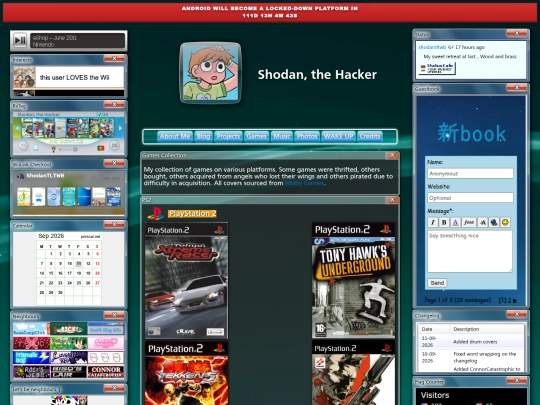Select September 11 on the calendar
This screenshot has height=405, width=540.
79,263
